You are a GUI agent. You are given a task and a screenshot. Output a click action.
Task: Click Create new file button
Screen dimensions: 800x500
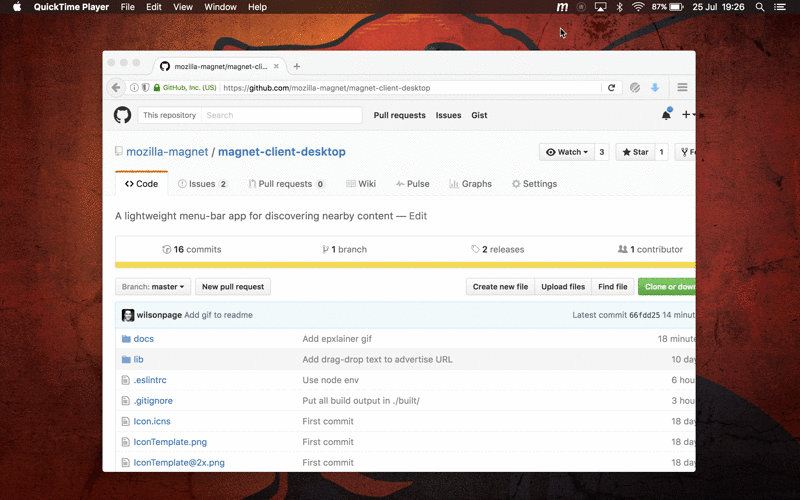point(500,287)
